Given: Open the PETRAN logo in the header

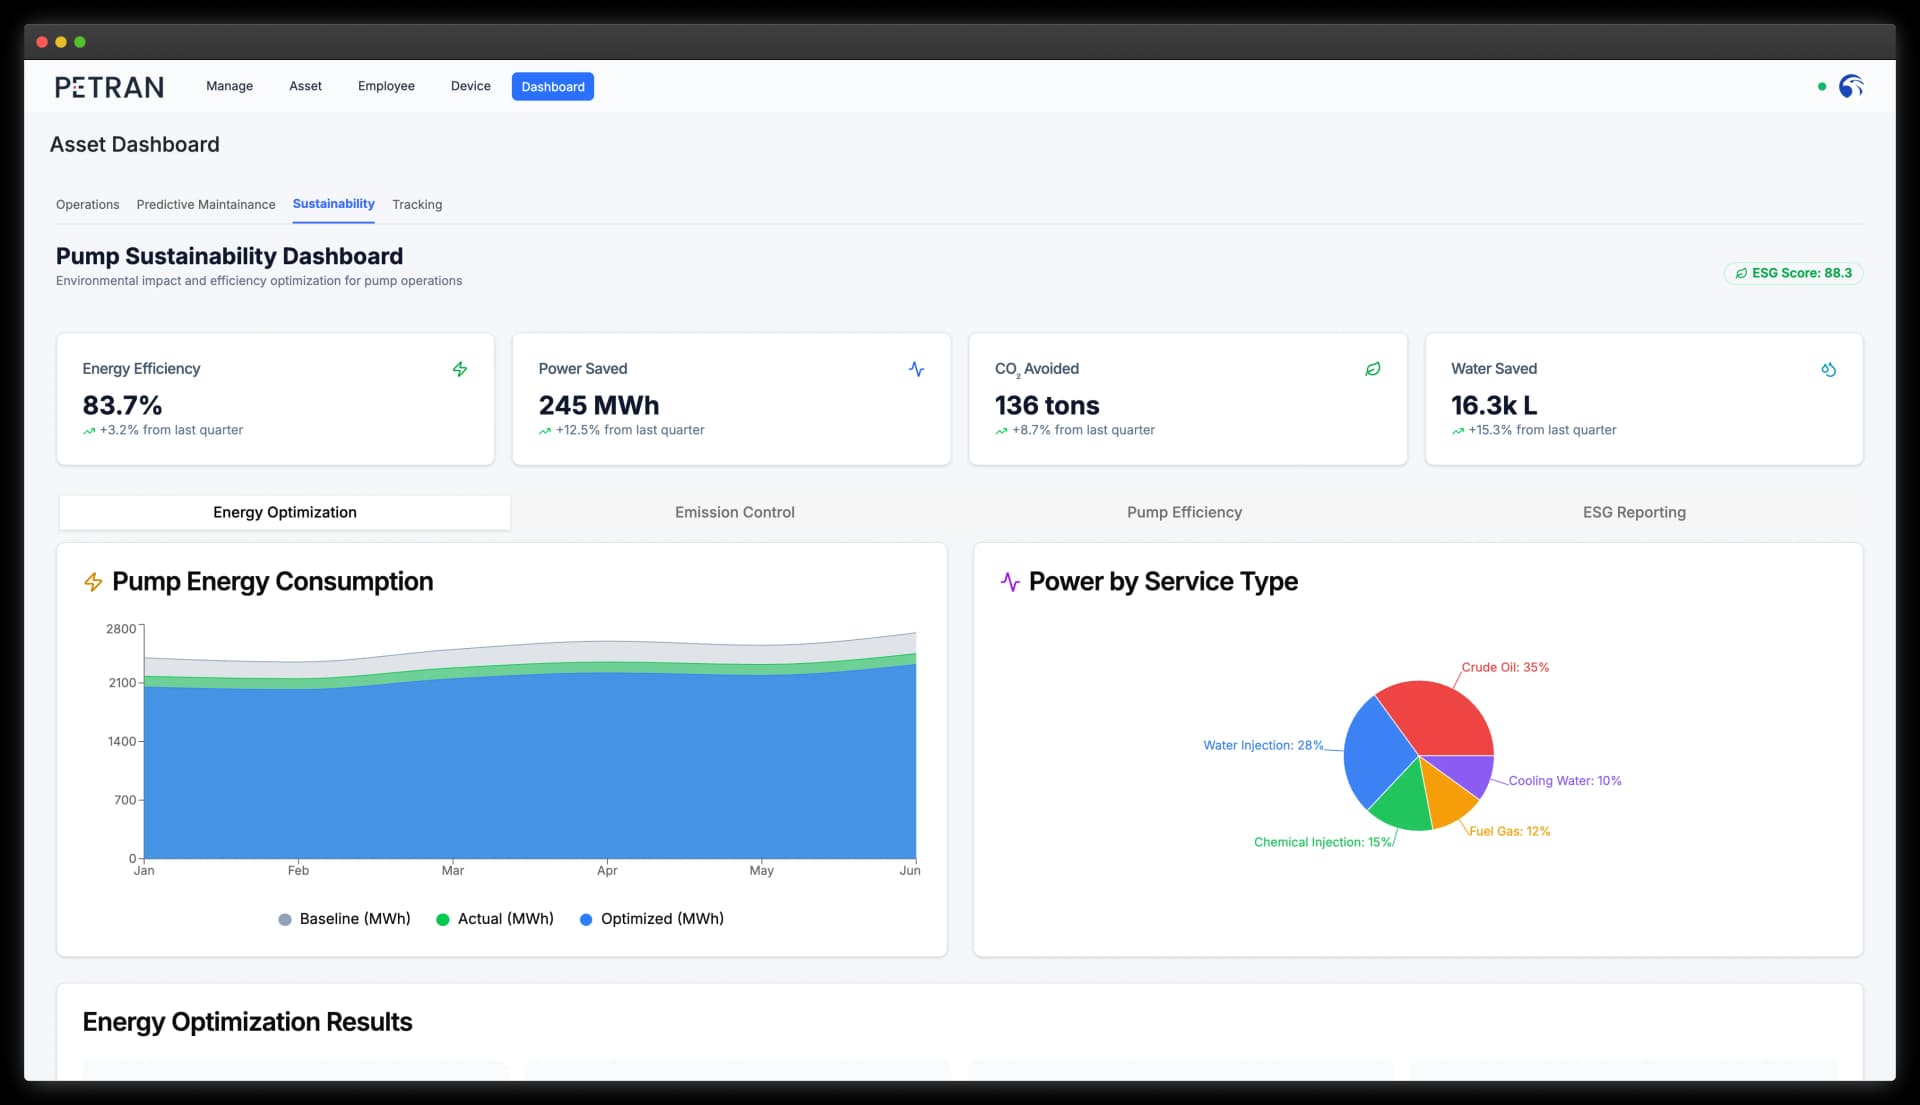Looking at the screenshot, I should [x=109, y=87].
